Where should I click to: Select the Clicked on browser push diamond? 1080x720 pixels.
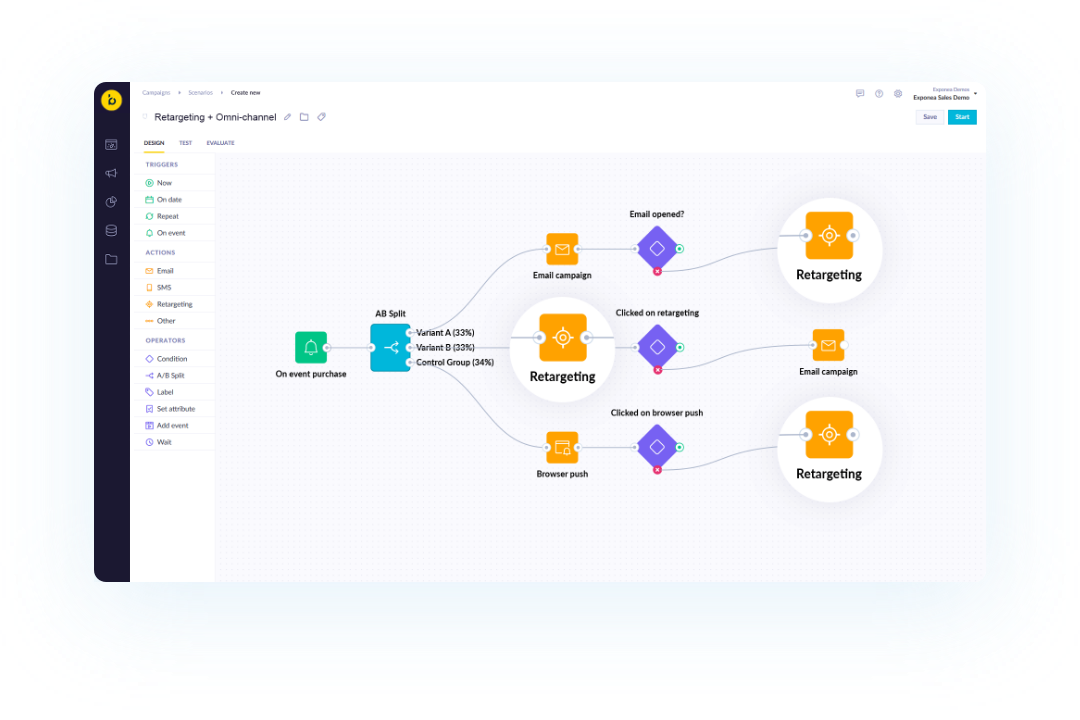point(657,447)
